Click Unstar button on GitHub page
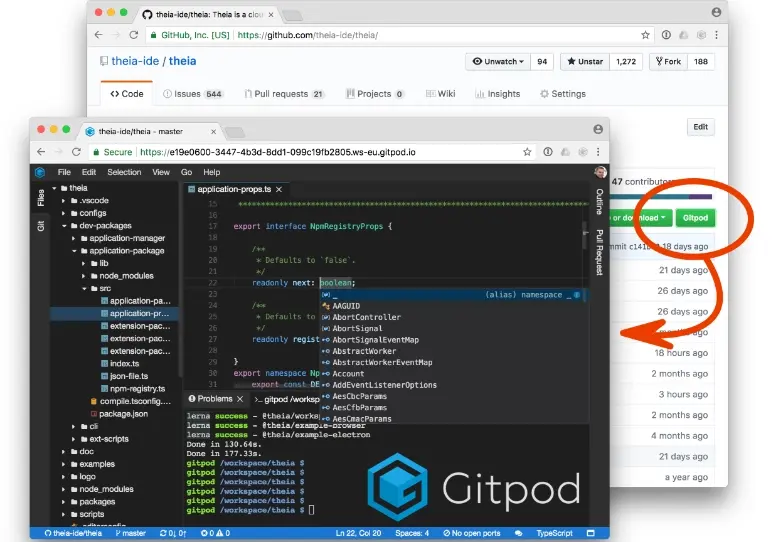772x542 pixels. click(x=585, y=62)
